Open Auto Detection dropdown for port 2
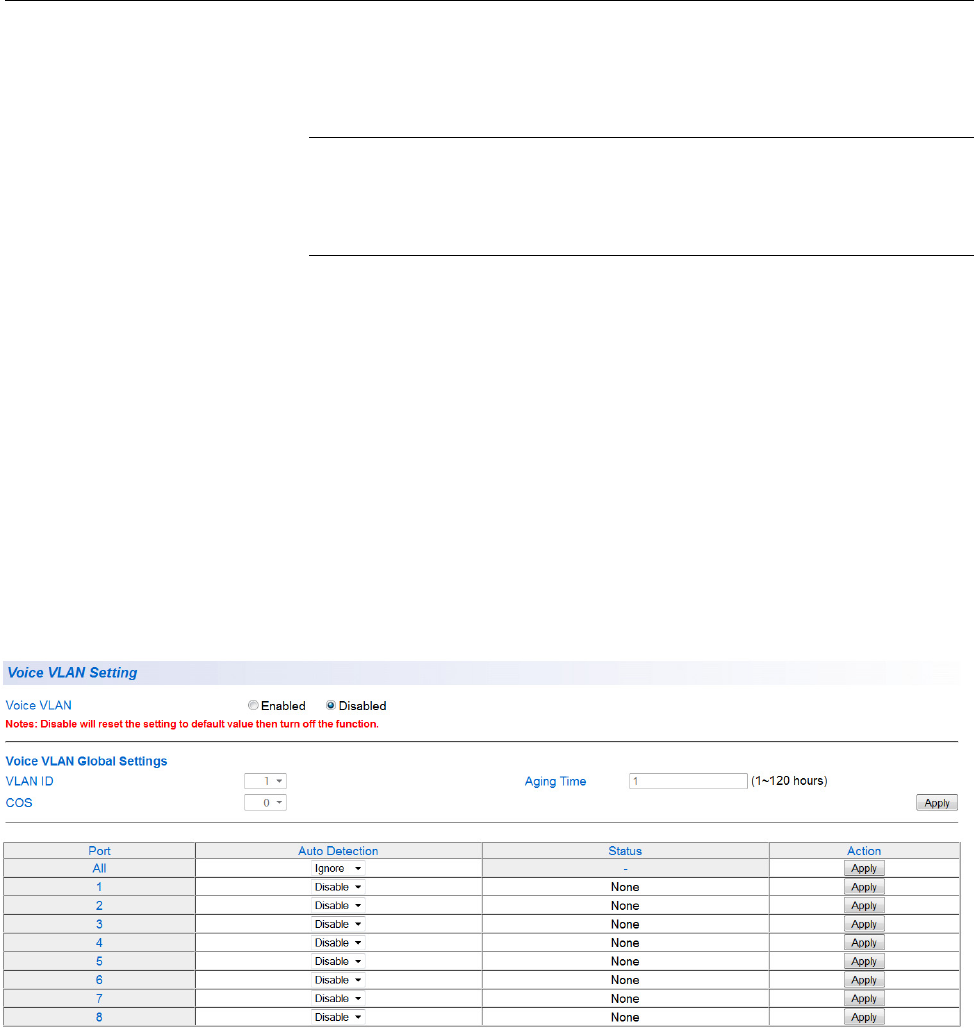This screenshot has width=974, height=1032. [338, 906]
